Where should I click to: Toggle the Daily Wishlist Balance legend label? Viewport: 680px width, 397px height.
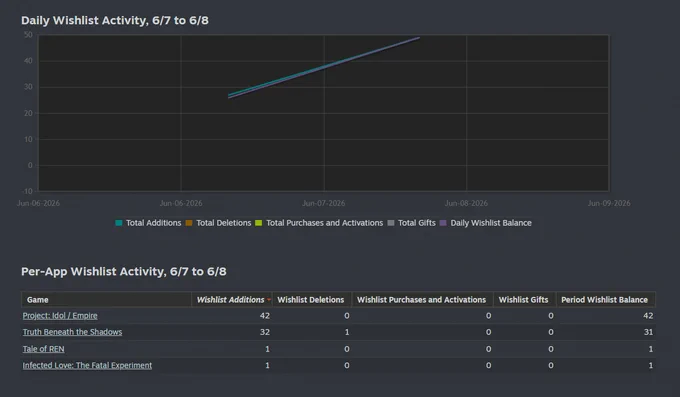[491, 223]
